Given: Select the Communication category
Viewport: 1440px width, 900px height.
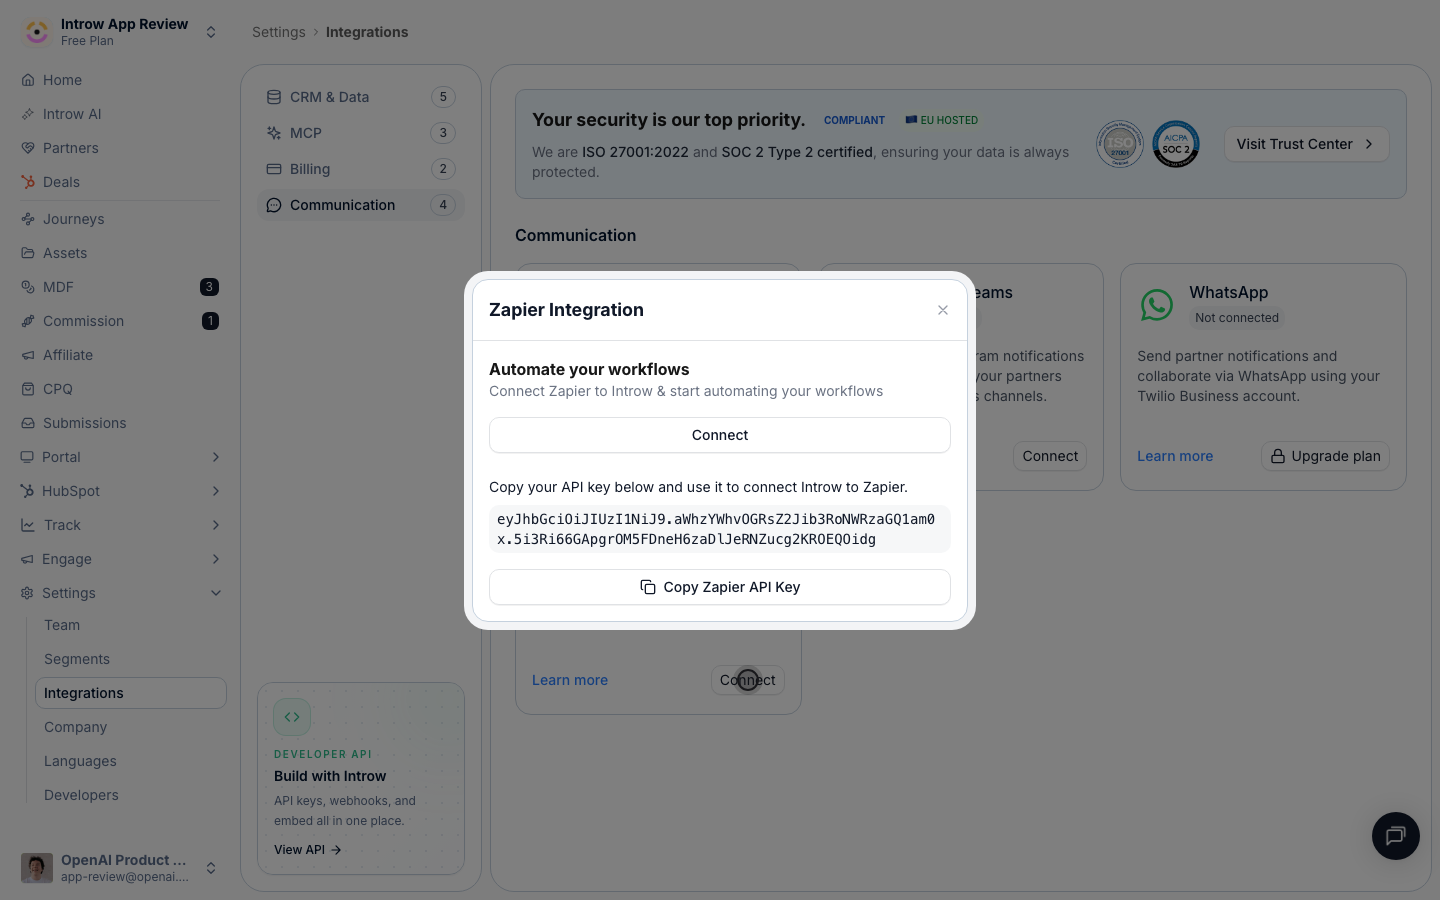Looking at the screenshot, I should (361, 205).
